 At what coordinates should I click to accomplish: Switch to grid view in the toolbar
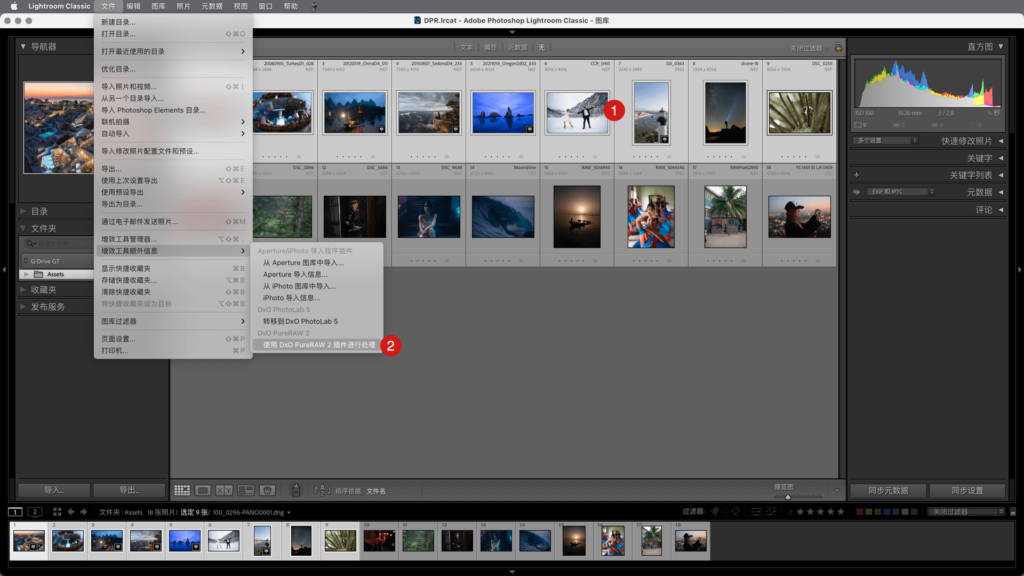[182, 490]
